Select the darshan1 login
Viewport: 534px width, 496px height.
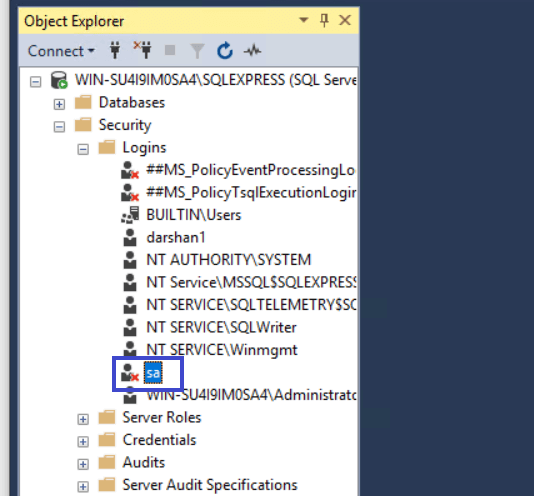tap(176, 237)
